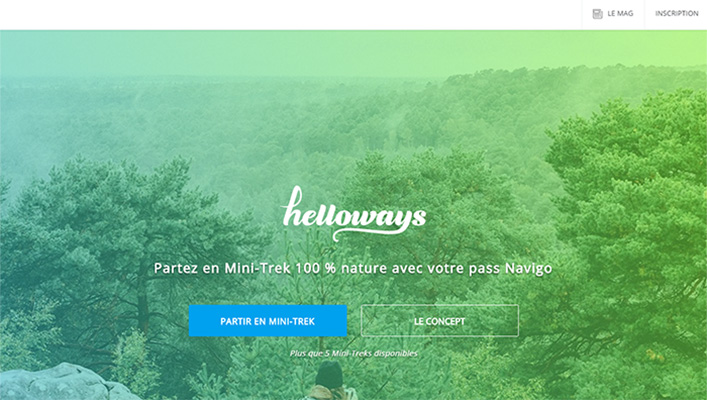Open the LE CONCEPT outlined button
This screenshot has height=400, width=707.
pos(440,321)
